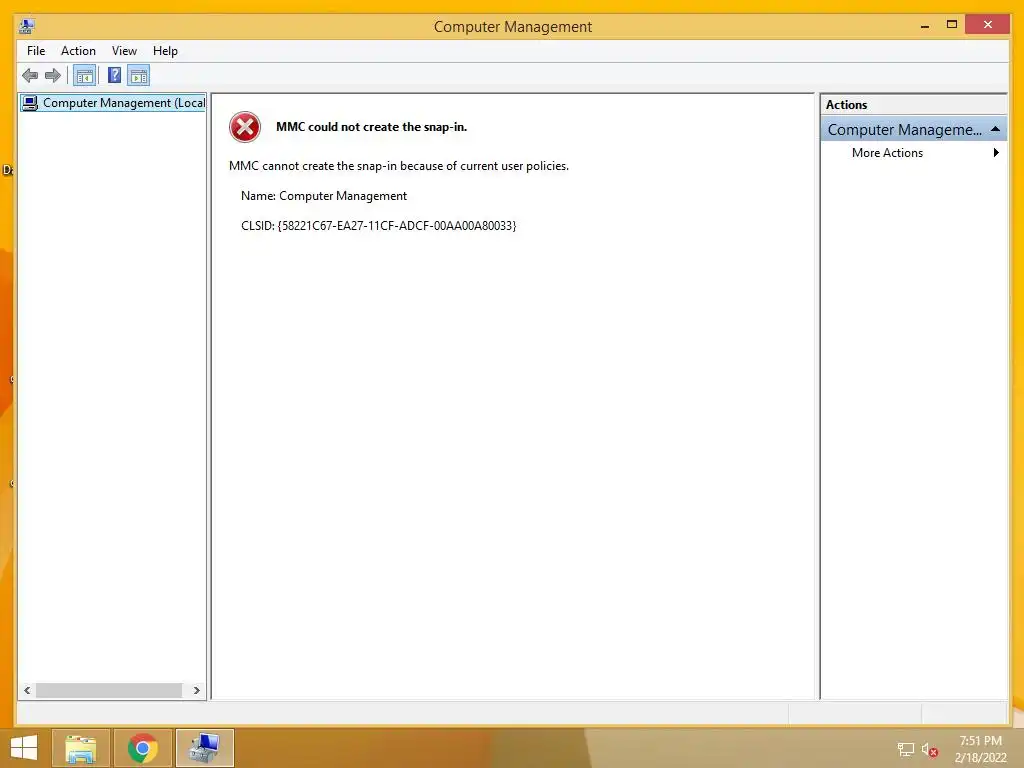Image resolution: width=1024 pixels, height=768 pixels.
Task: Open the Windows Start button
Action: coord(24,748)
